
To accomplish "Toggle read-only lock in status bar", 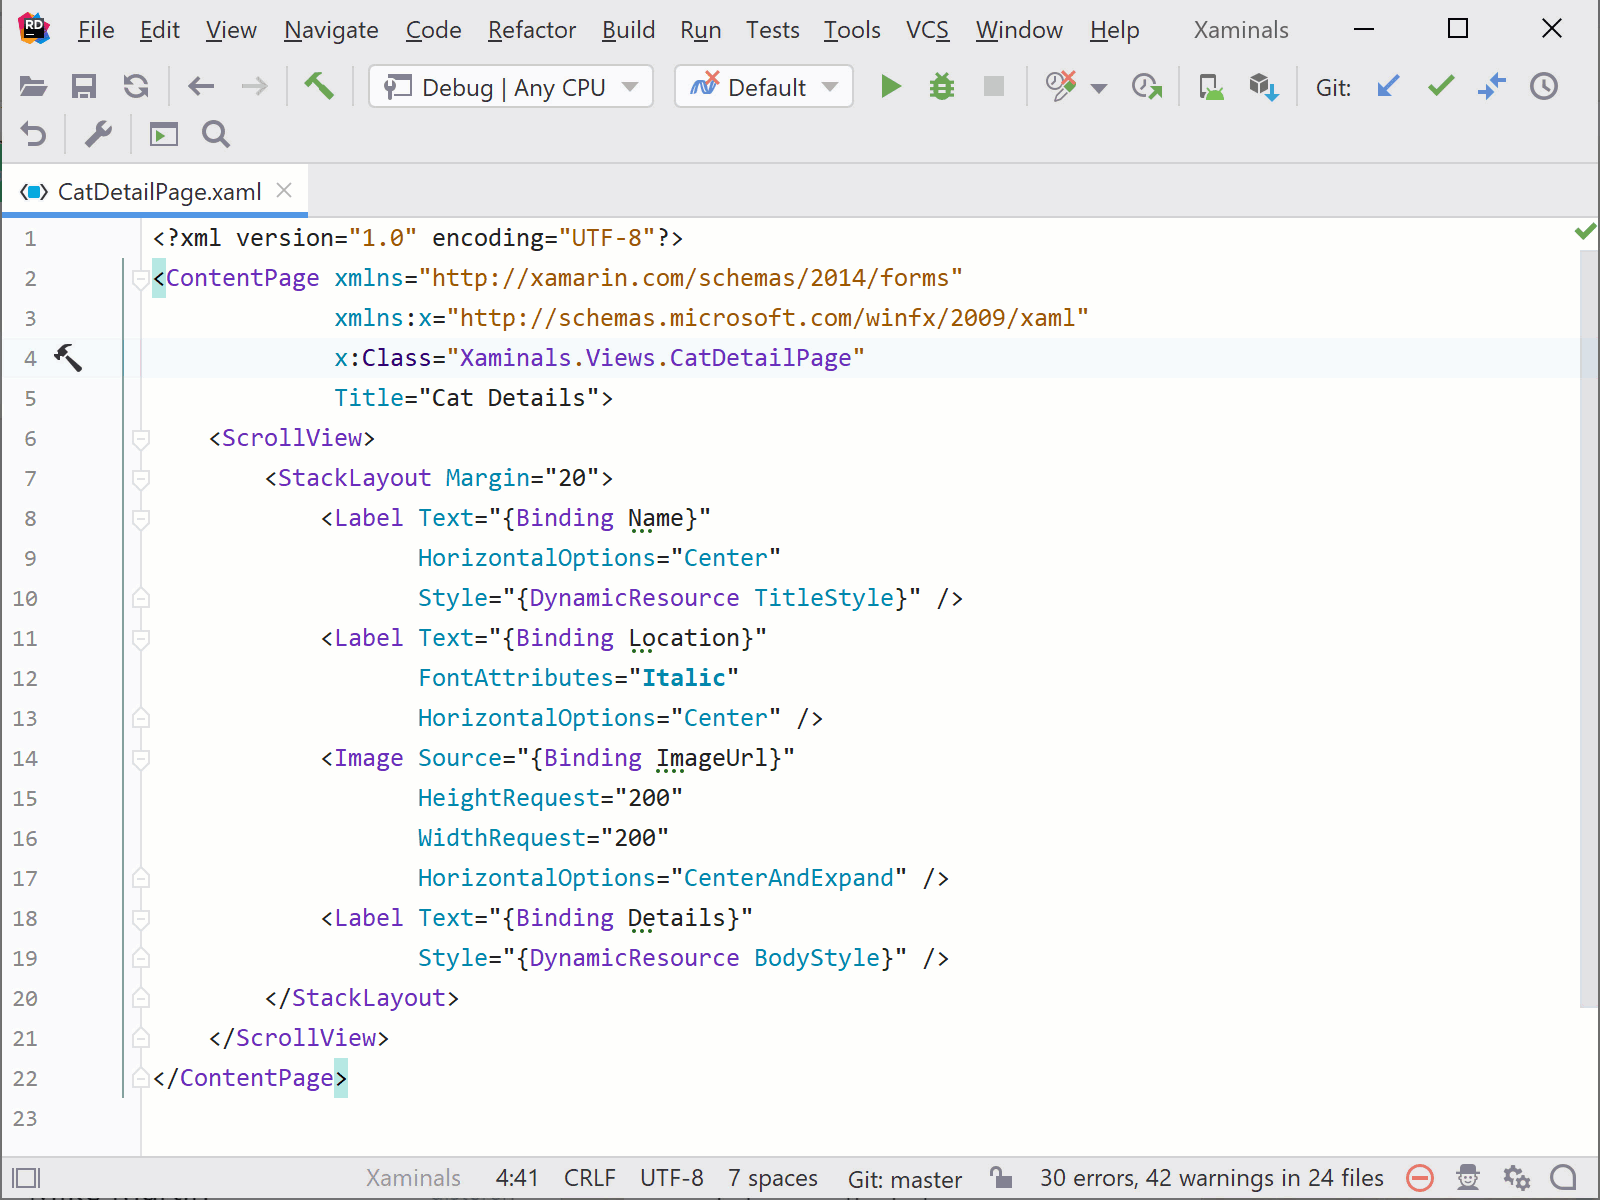I will (1000, 1178).
